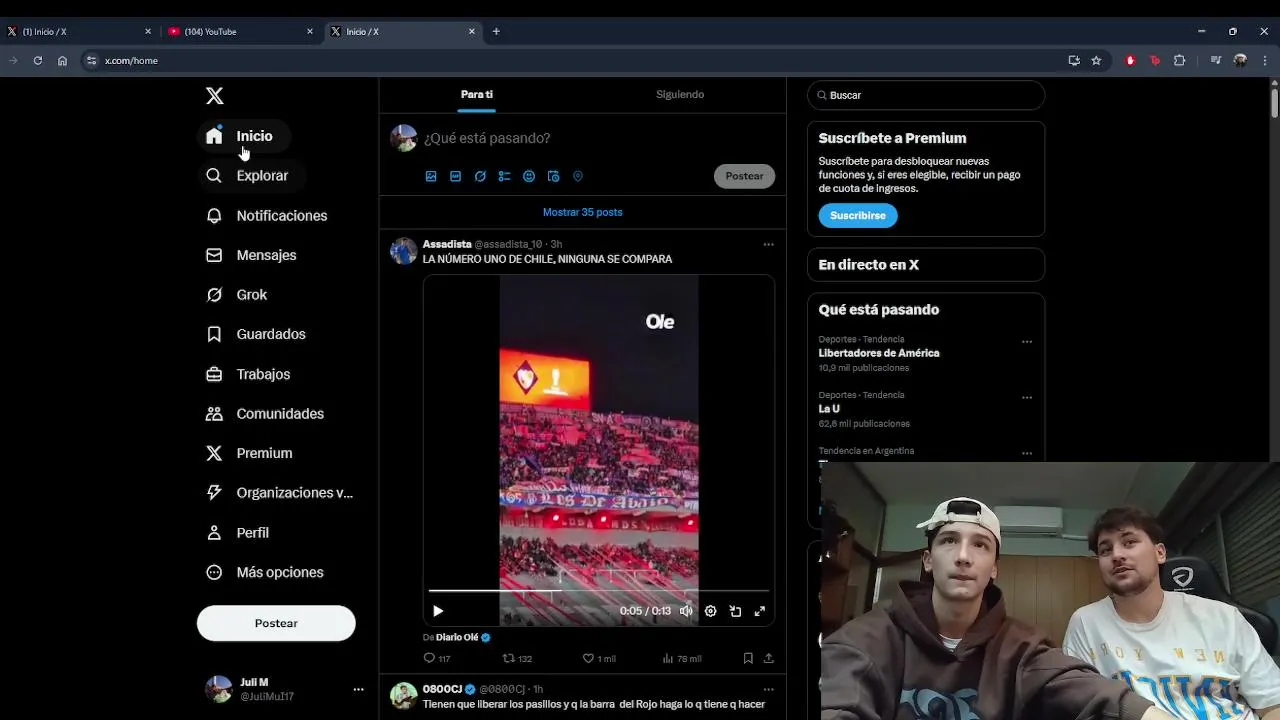This screenshot has height=720, width=1280.
Task: Open the Libertadores de América trend
Action: [x=879, y=353]
